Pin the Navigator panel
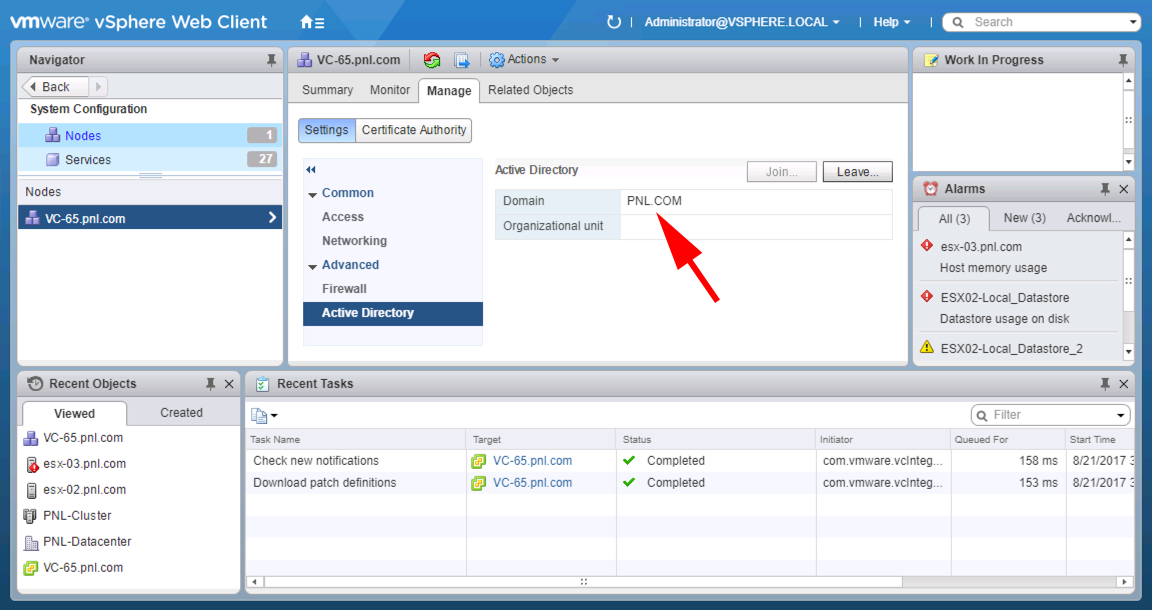The width and height of the screenshot is (1152, 610). click(x=271, y=60)
